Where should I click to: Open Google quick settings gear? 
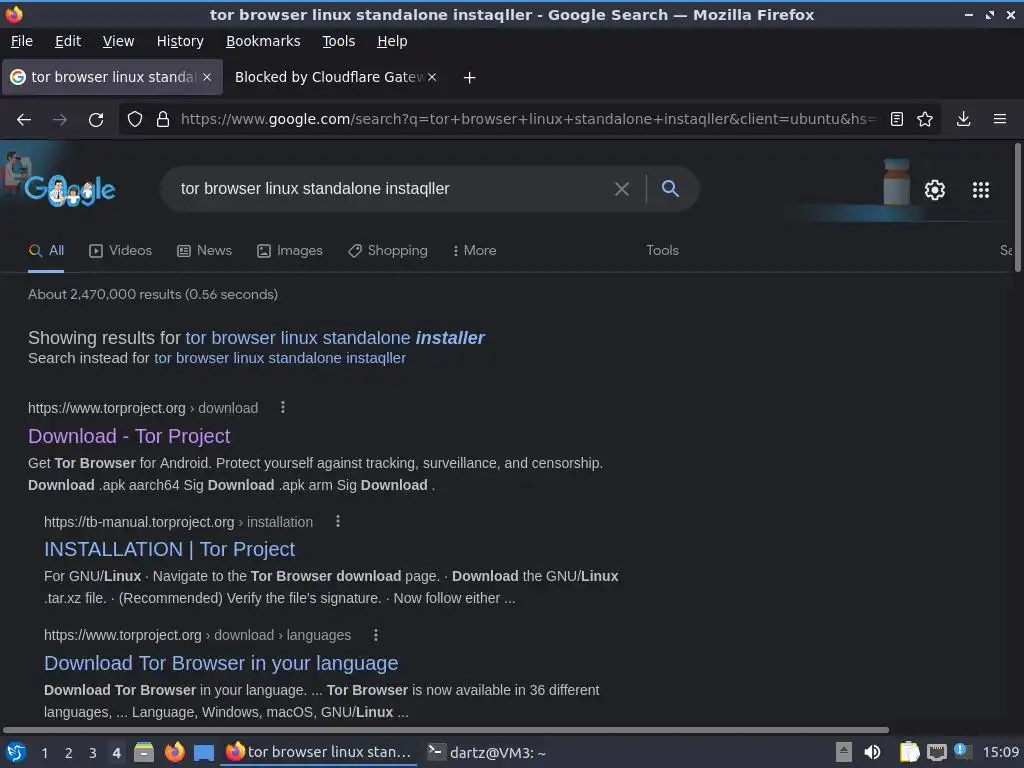pos(935,190)
